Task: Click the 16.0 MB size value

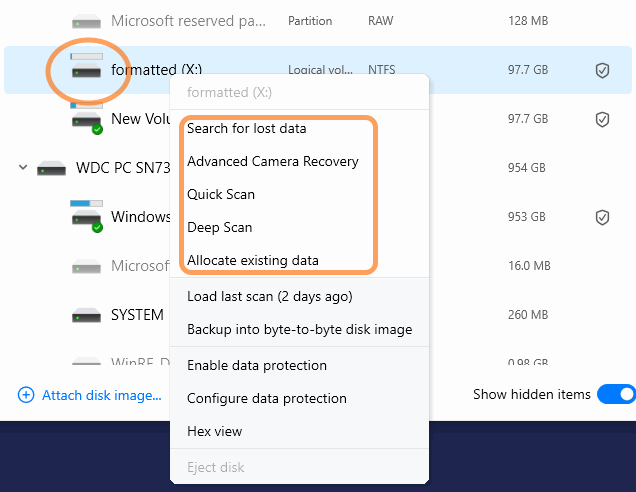Action: (529, 266)
